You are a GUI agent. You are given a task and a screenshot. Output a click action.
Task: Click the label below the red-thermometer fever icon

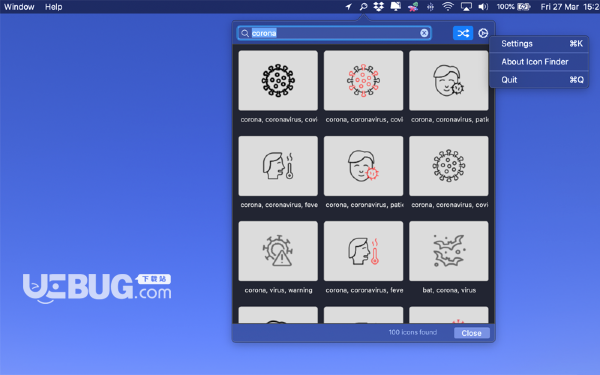click(364, 290)
